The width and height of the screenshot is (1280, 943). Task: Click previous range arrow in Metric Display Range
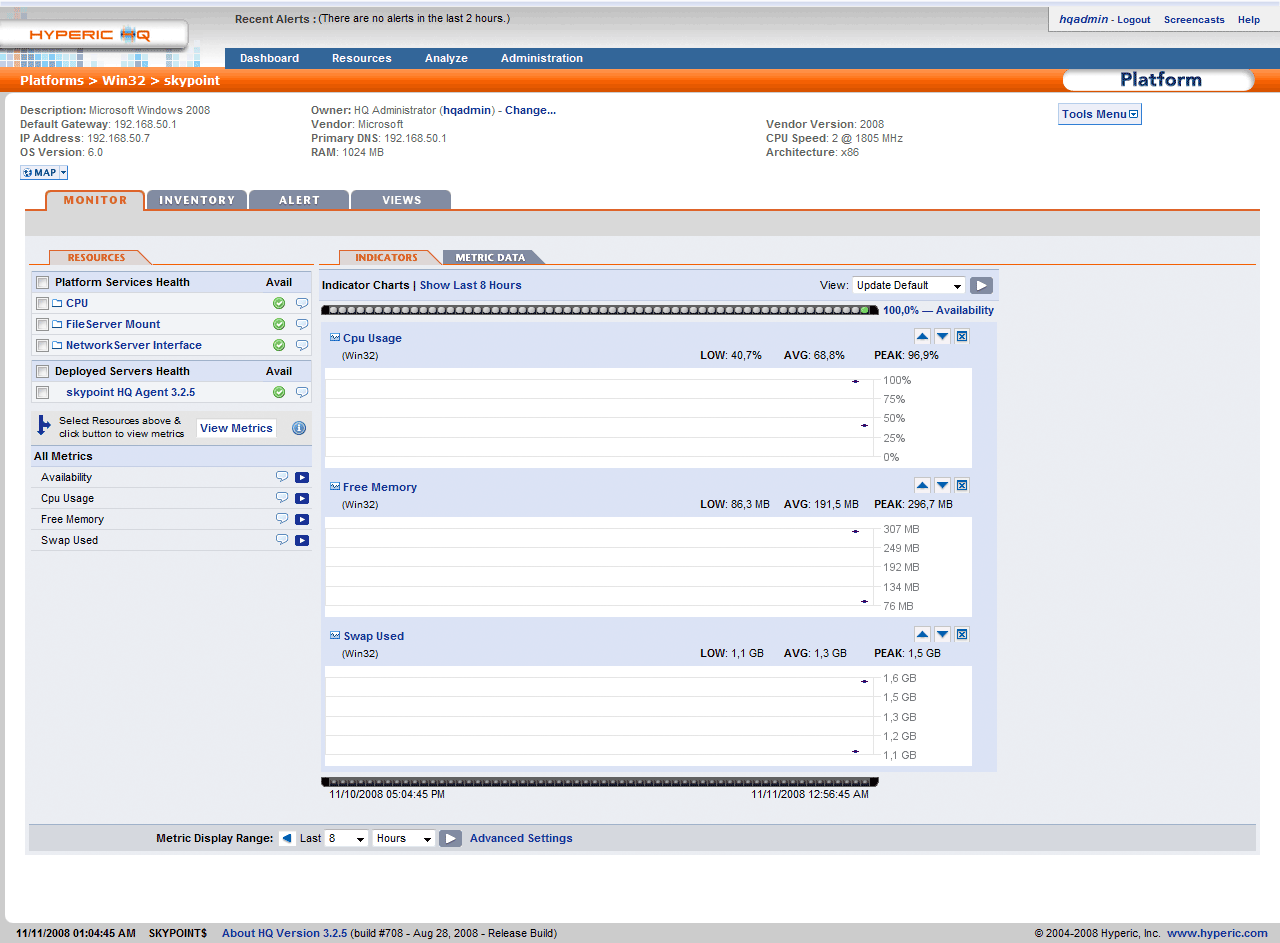click(x=287, y=838)
